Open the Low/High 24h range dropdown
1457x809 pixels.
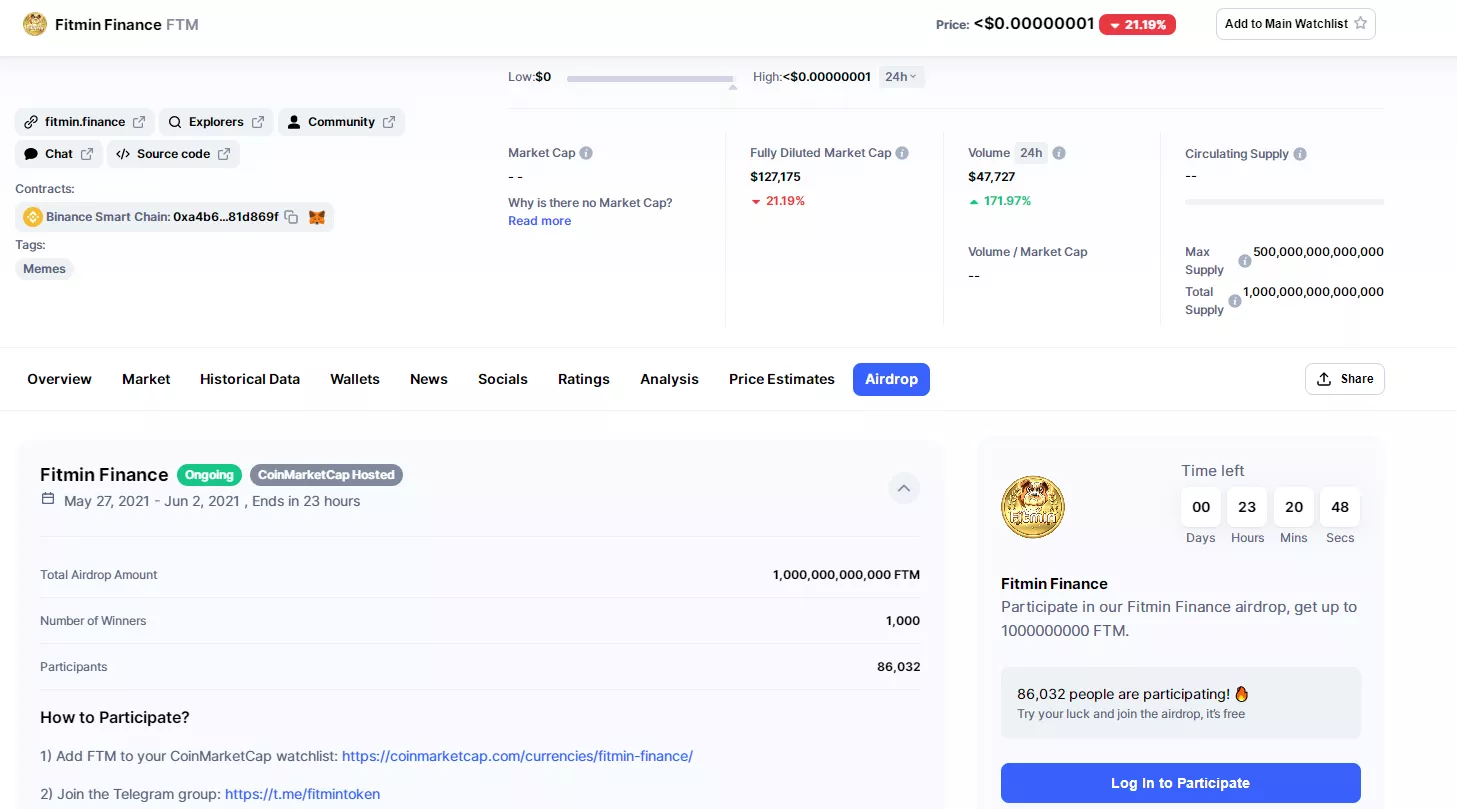pyautogui.click(x=901, y=77)
